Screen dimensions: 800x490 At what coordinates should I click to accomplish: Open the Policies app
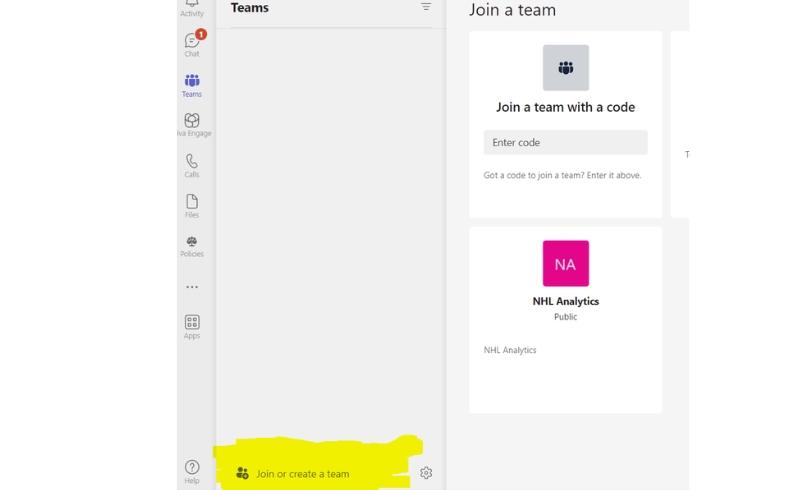[x=192, y=246]
